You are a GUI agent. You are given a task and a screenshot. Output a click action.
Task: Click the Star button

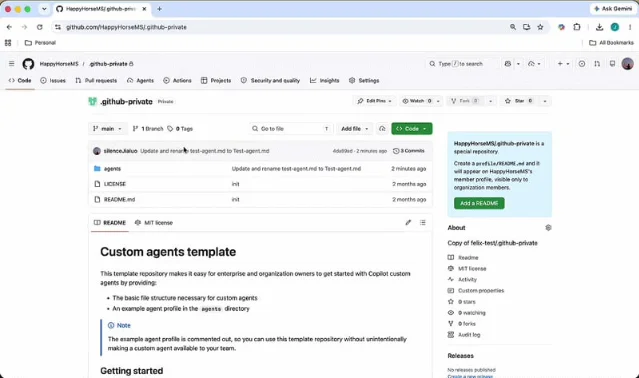point(519,101)
